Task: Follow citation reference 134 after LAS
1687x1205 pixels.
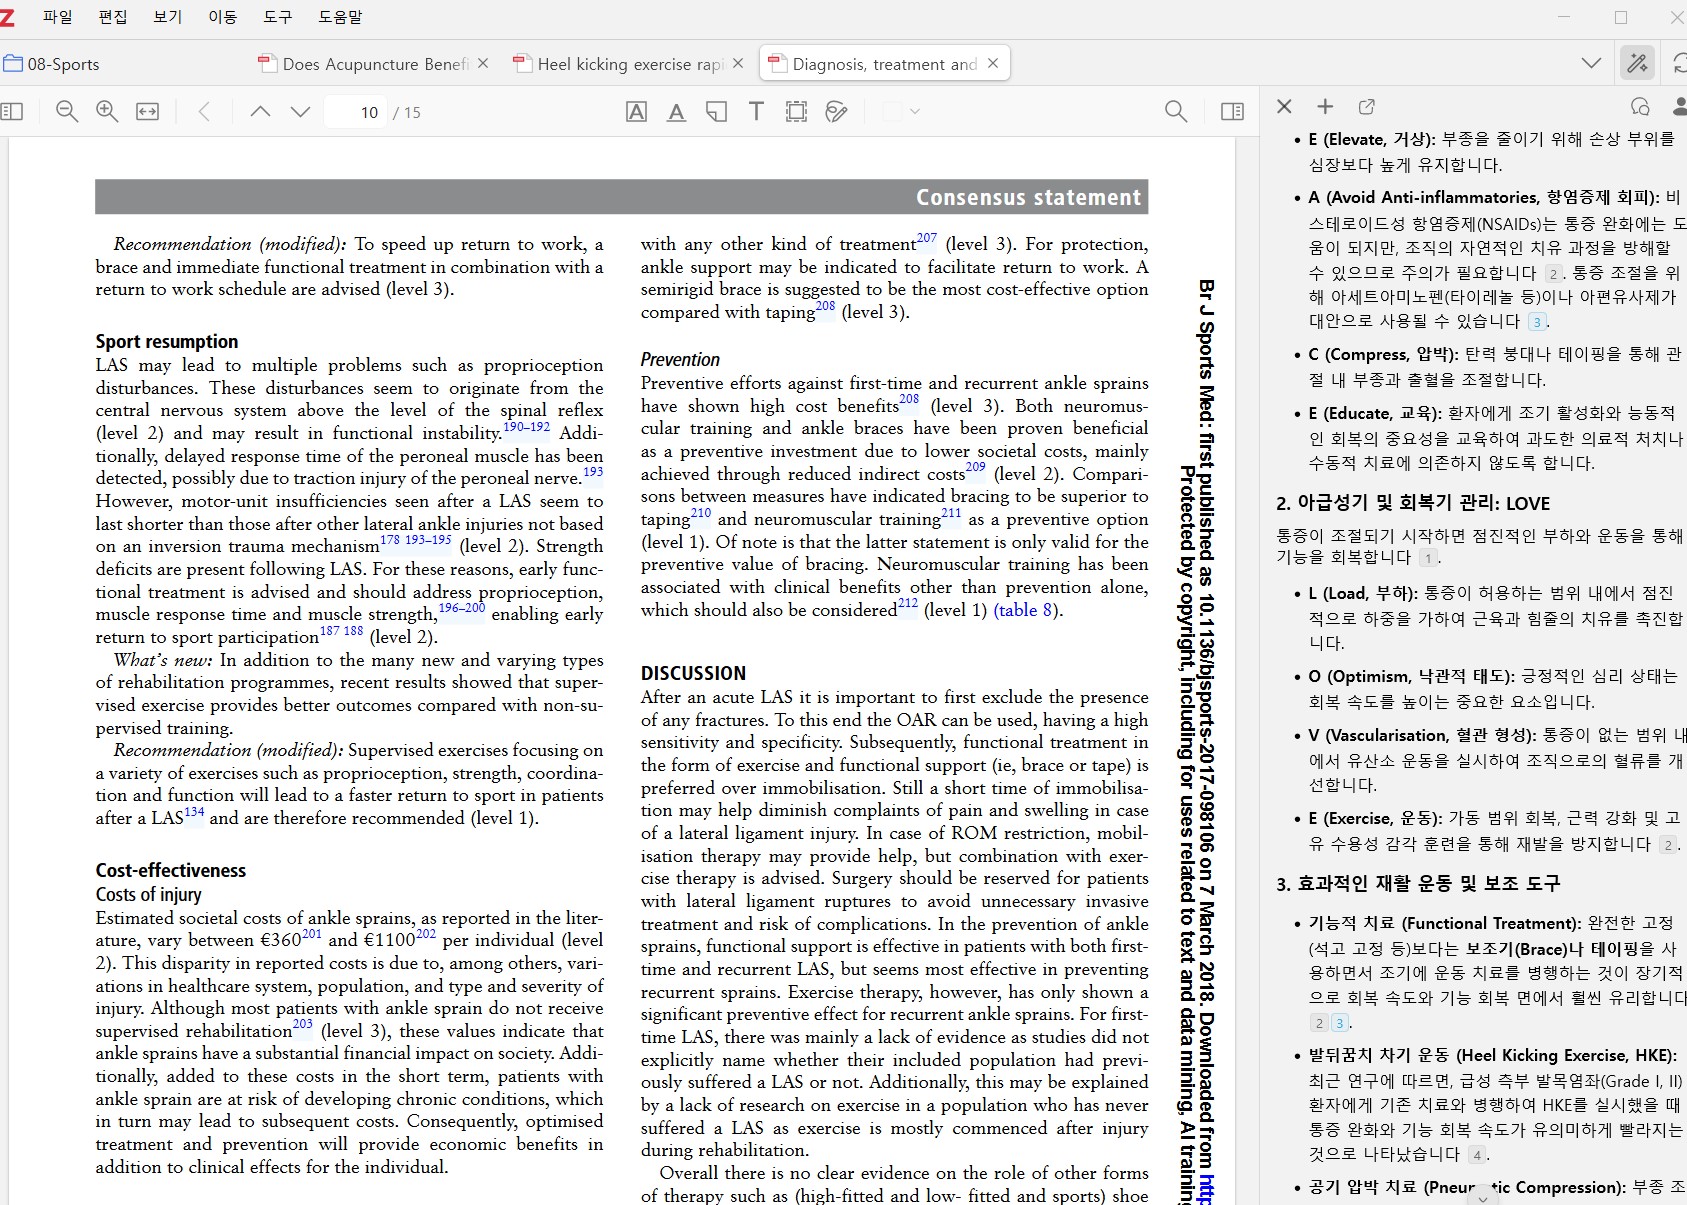Action: click(194, 812)
